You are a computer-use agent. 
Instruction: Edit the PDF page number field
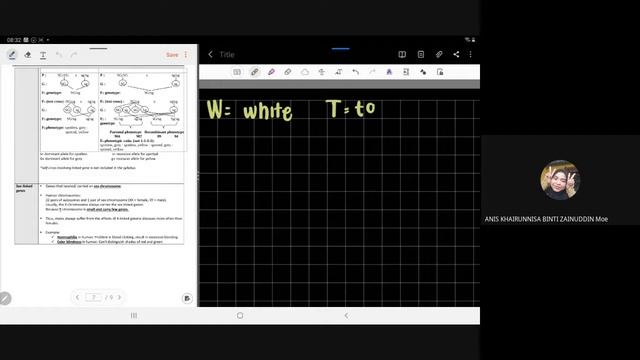click(94, 298)
